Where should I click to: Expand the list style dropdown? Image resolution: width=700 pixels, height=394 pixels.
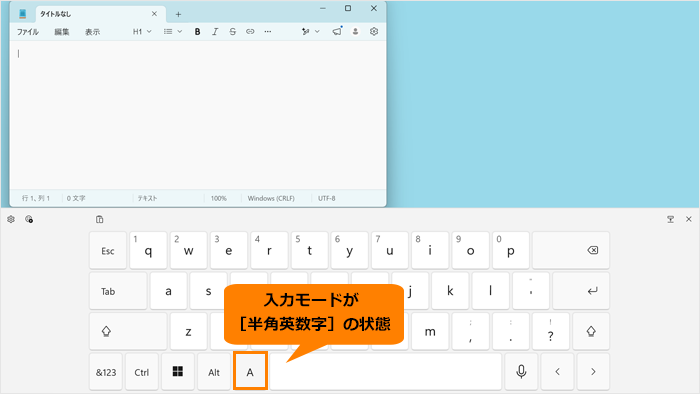173,32
